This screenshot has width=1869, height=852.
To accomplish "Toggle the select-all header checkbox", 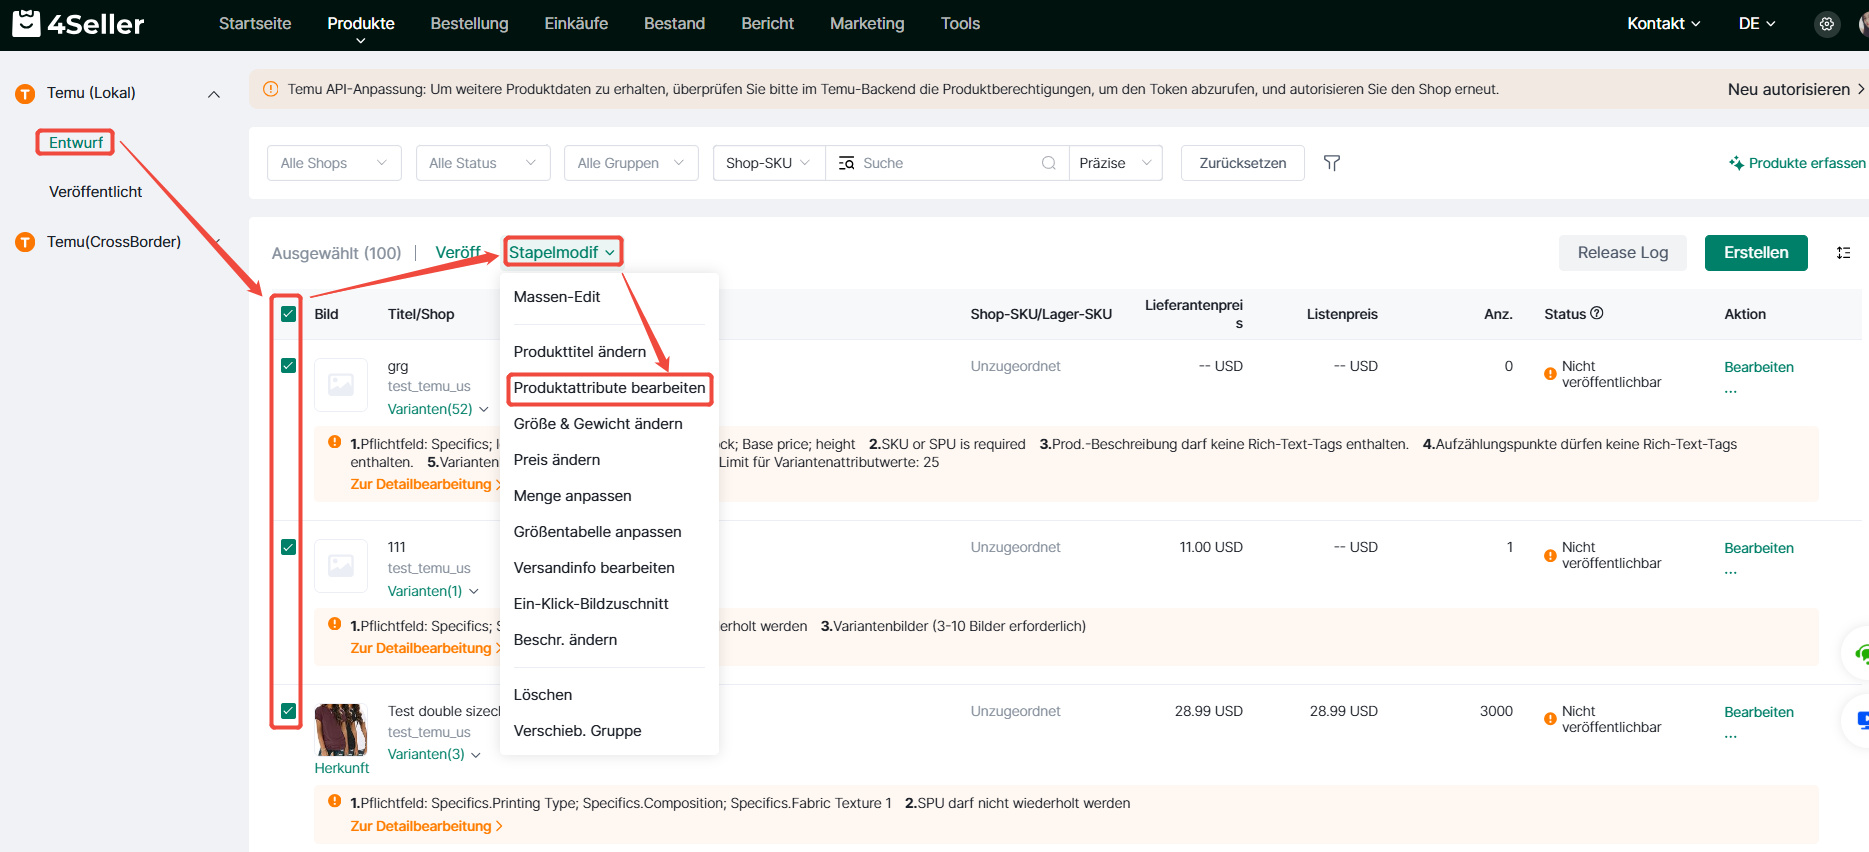I will 288,314.
